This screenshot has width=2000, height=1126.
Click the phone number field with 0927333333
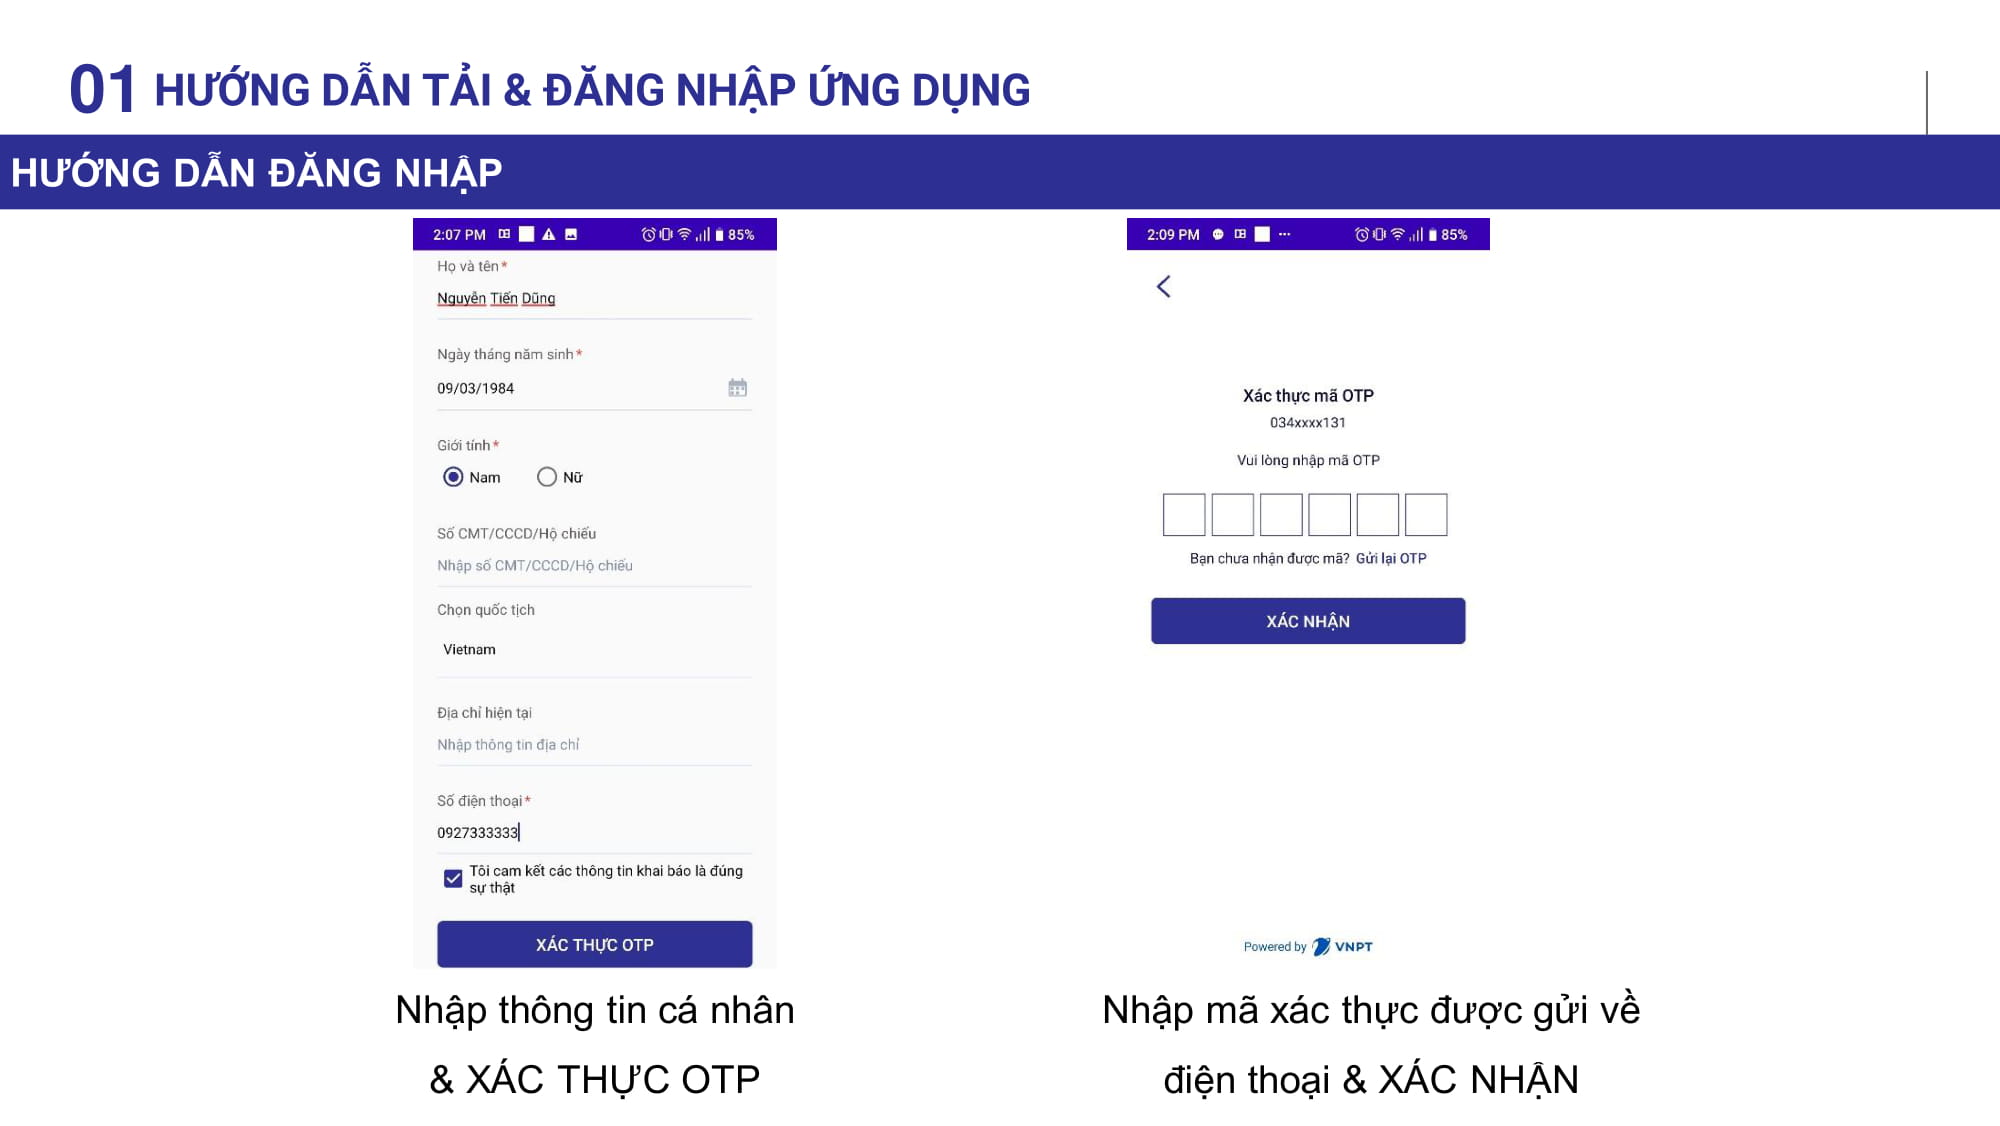coord(594,833)
